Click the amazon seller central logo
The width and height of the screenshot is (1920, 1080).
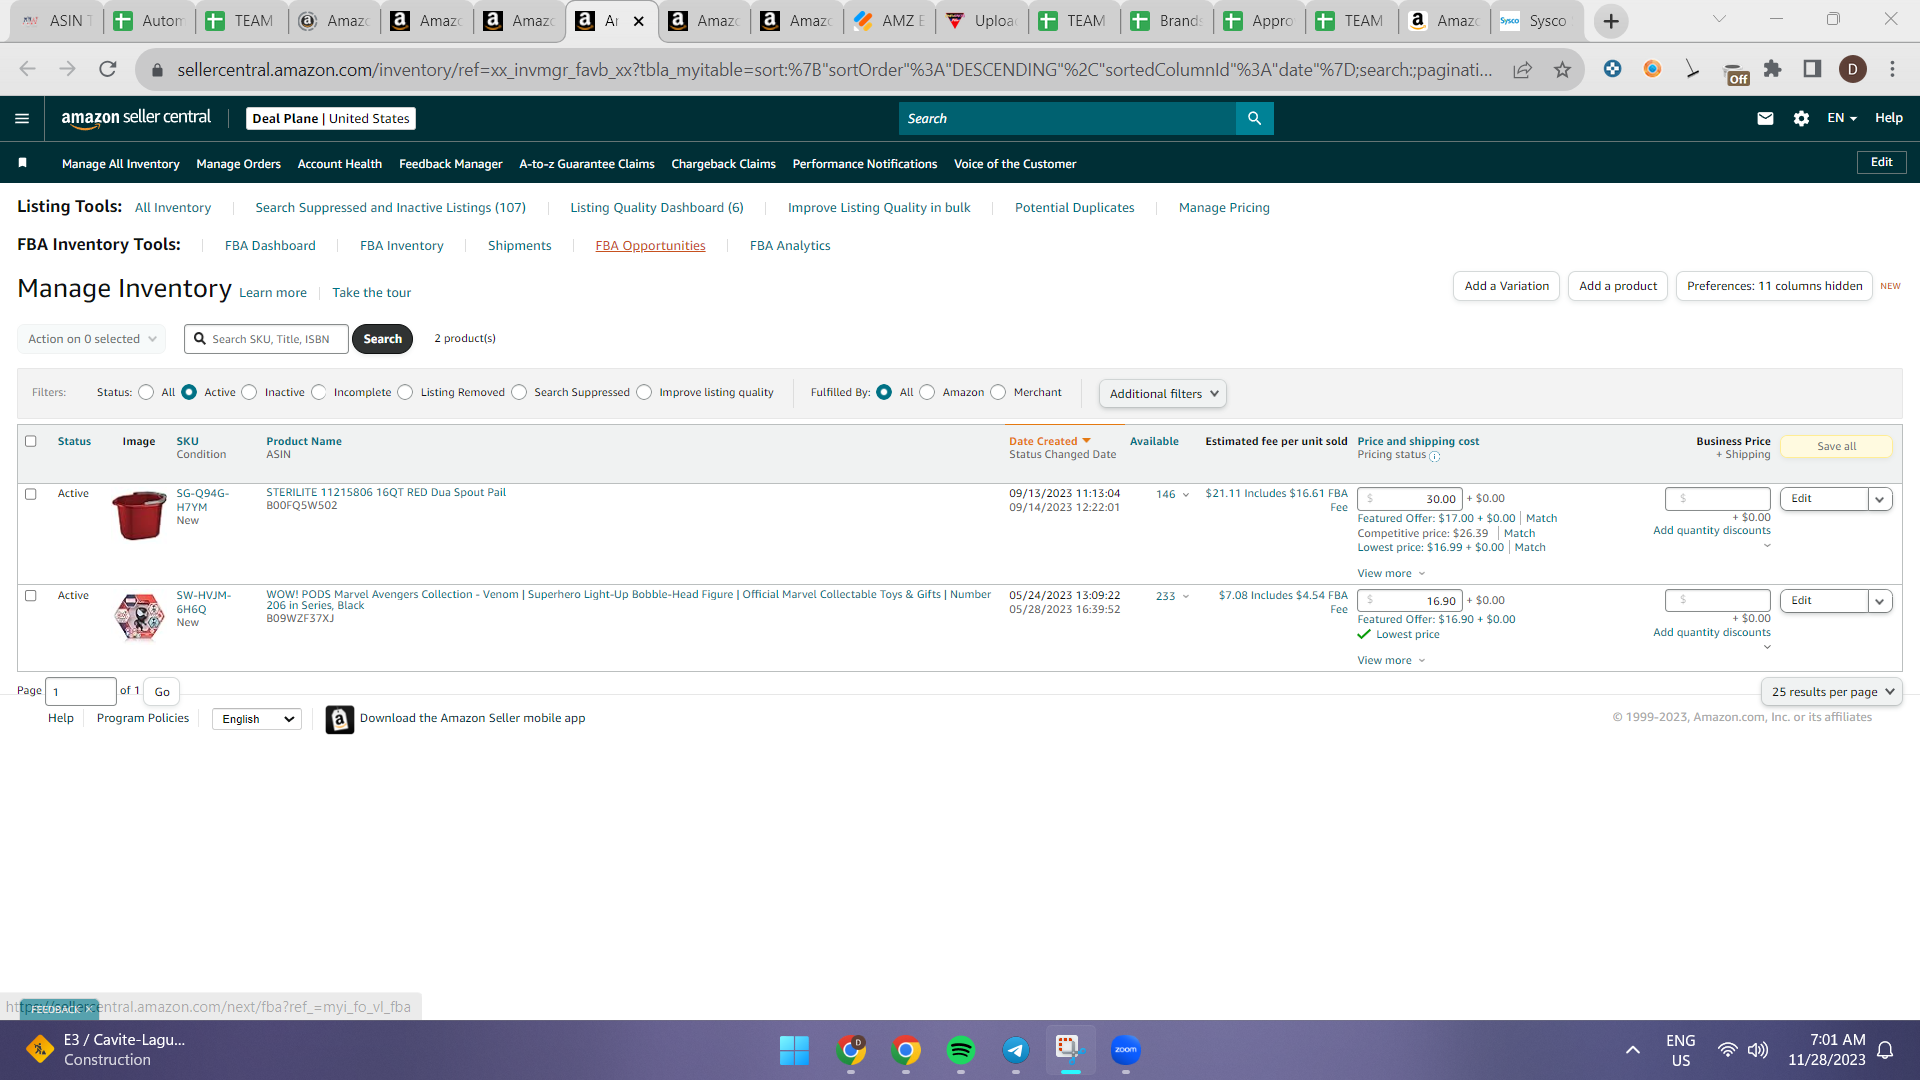(136, 118)
